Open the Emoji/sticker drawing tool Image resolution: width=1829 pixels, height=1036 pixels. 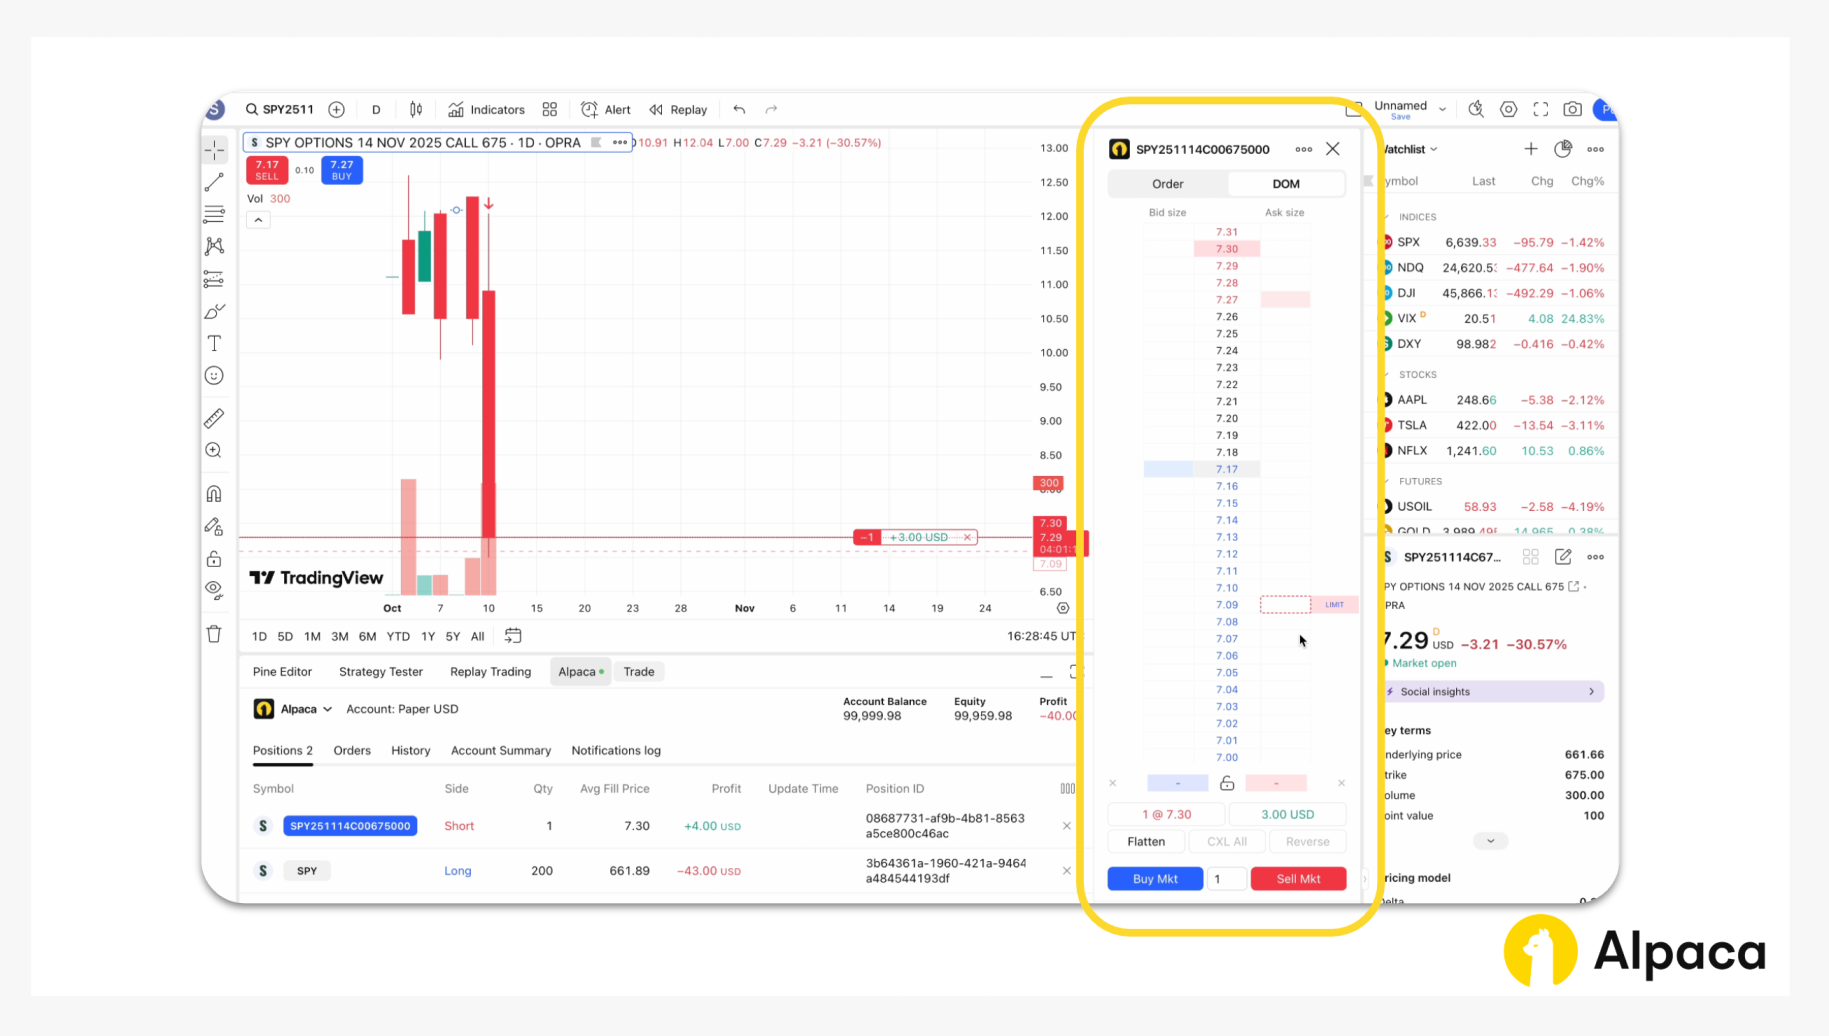pos(213,376)
